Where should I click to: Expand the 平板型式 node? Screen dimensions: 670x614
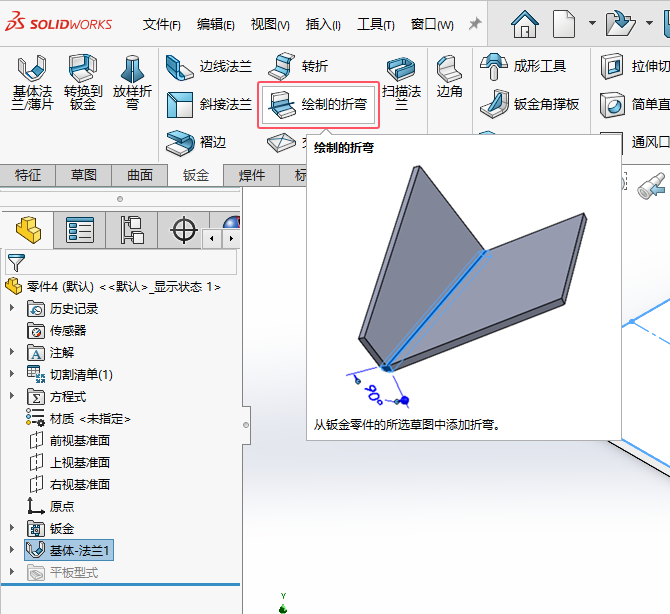click(x=12, y=571)
